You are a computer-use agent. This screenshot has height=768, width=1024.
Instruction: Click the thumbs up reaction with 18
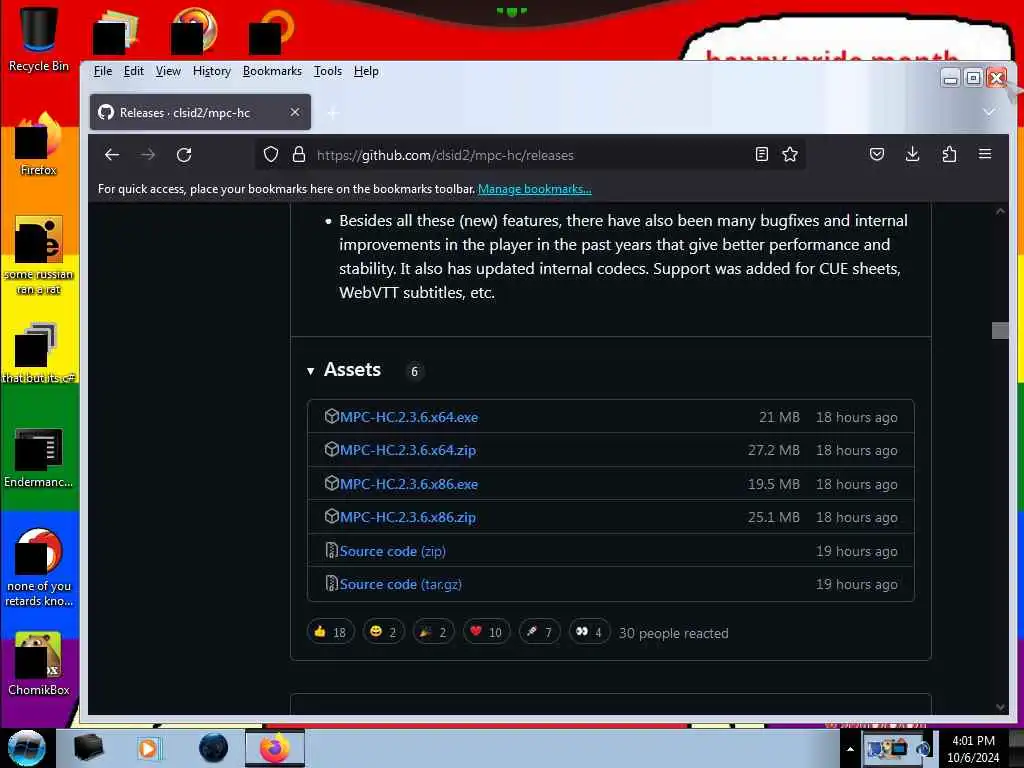tap(330, 632)
